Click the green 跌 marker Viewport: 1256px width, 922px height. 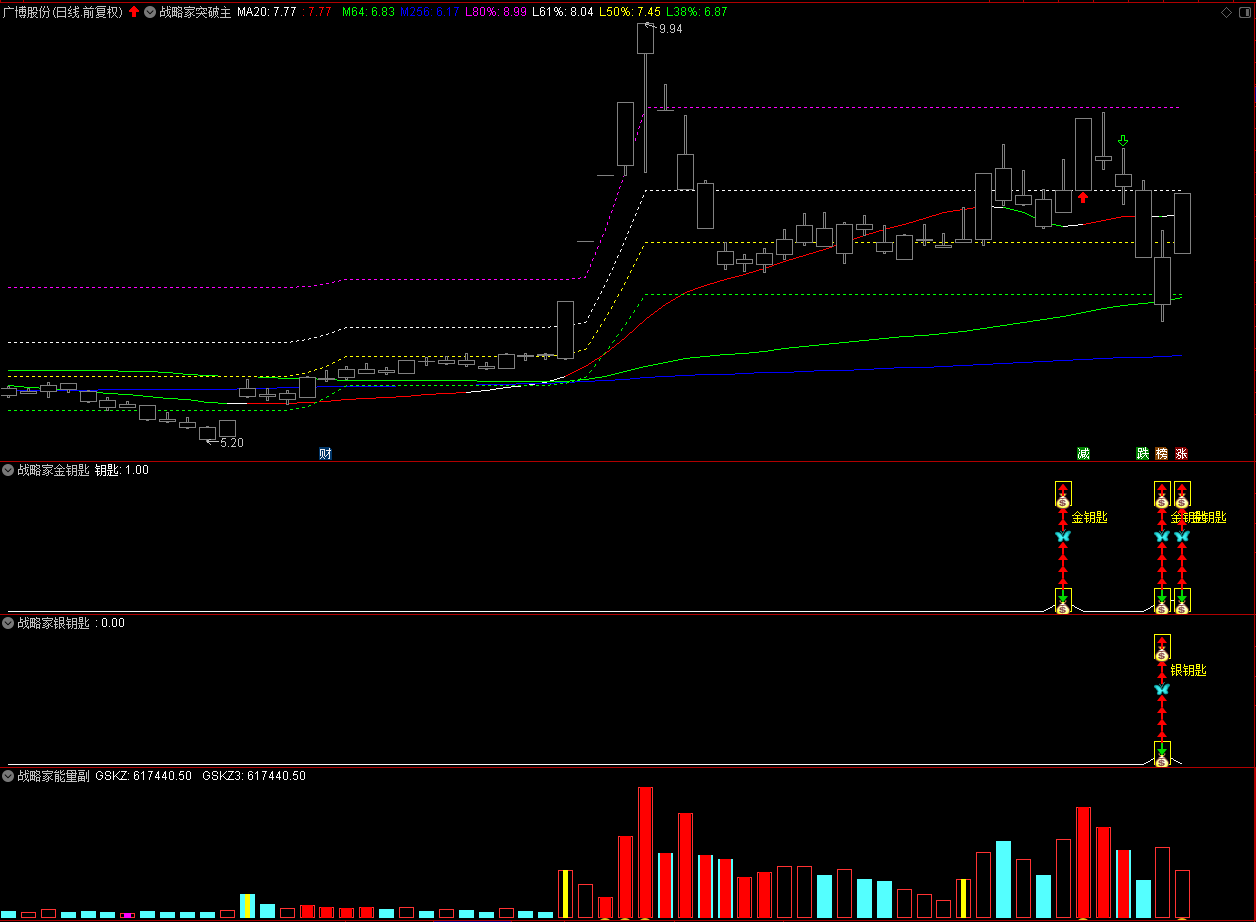[x=1142, y=453]
